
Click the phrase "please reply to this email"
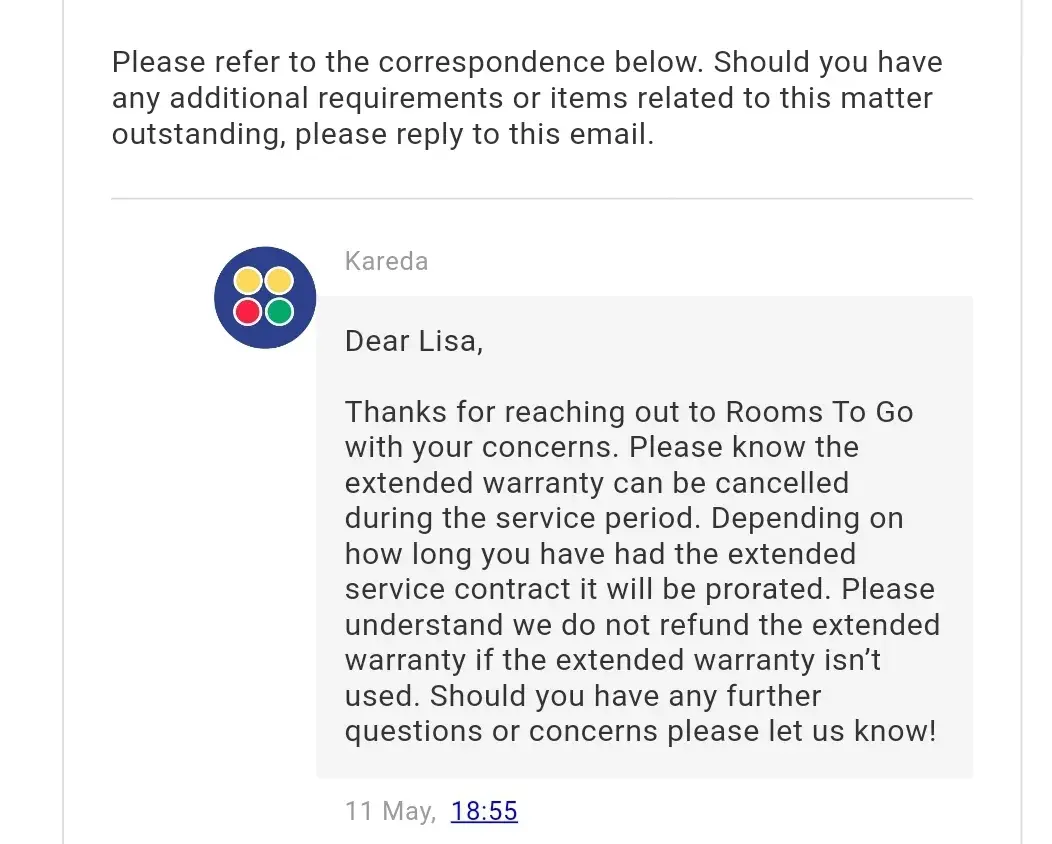(x=473, y=134)
